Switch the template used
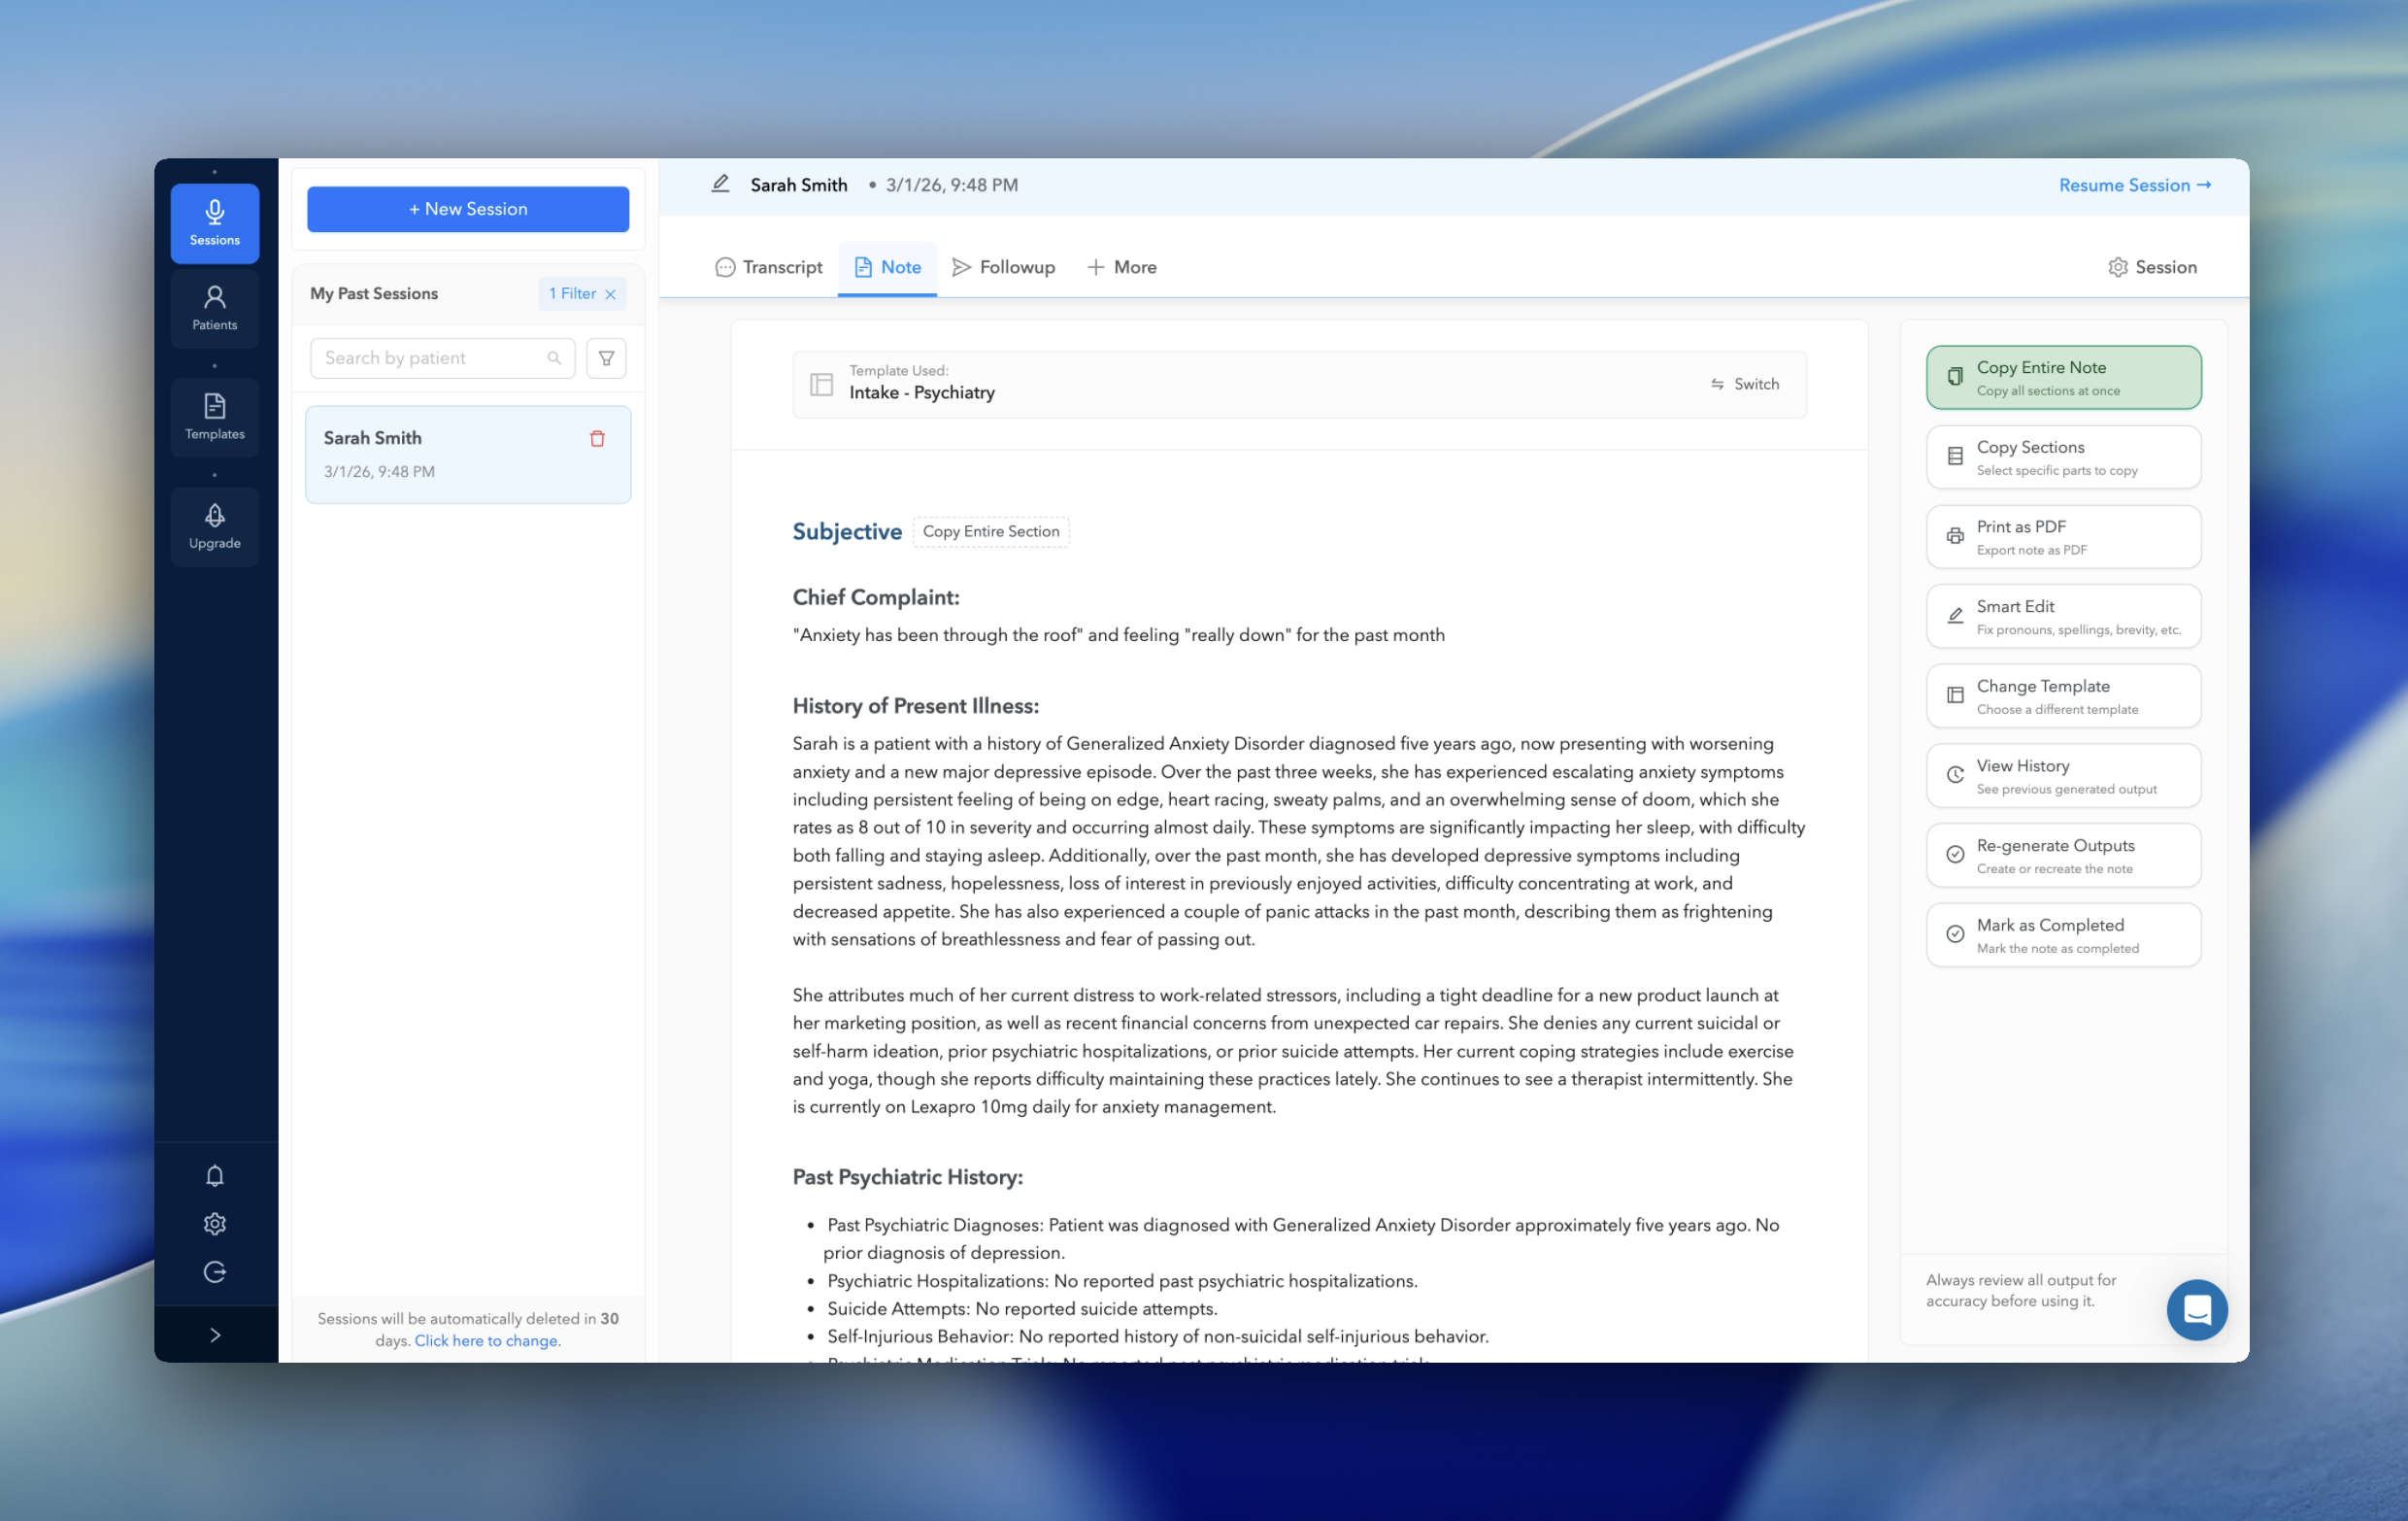This screenshot has height=1521, width=2408. (1744, 384)
